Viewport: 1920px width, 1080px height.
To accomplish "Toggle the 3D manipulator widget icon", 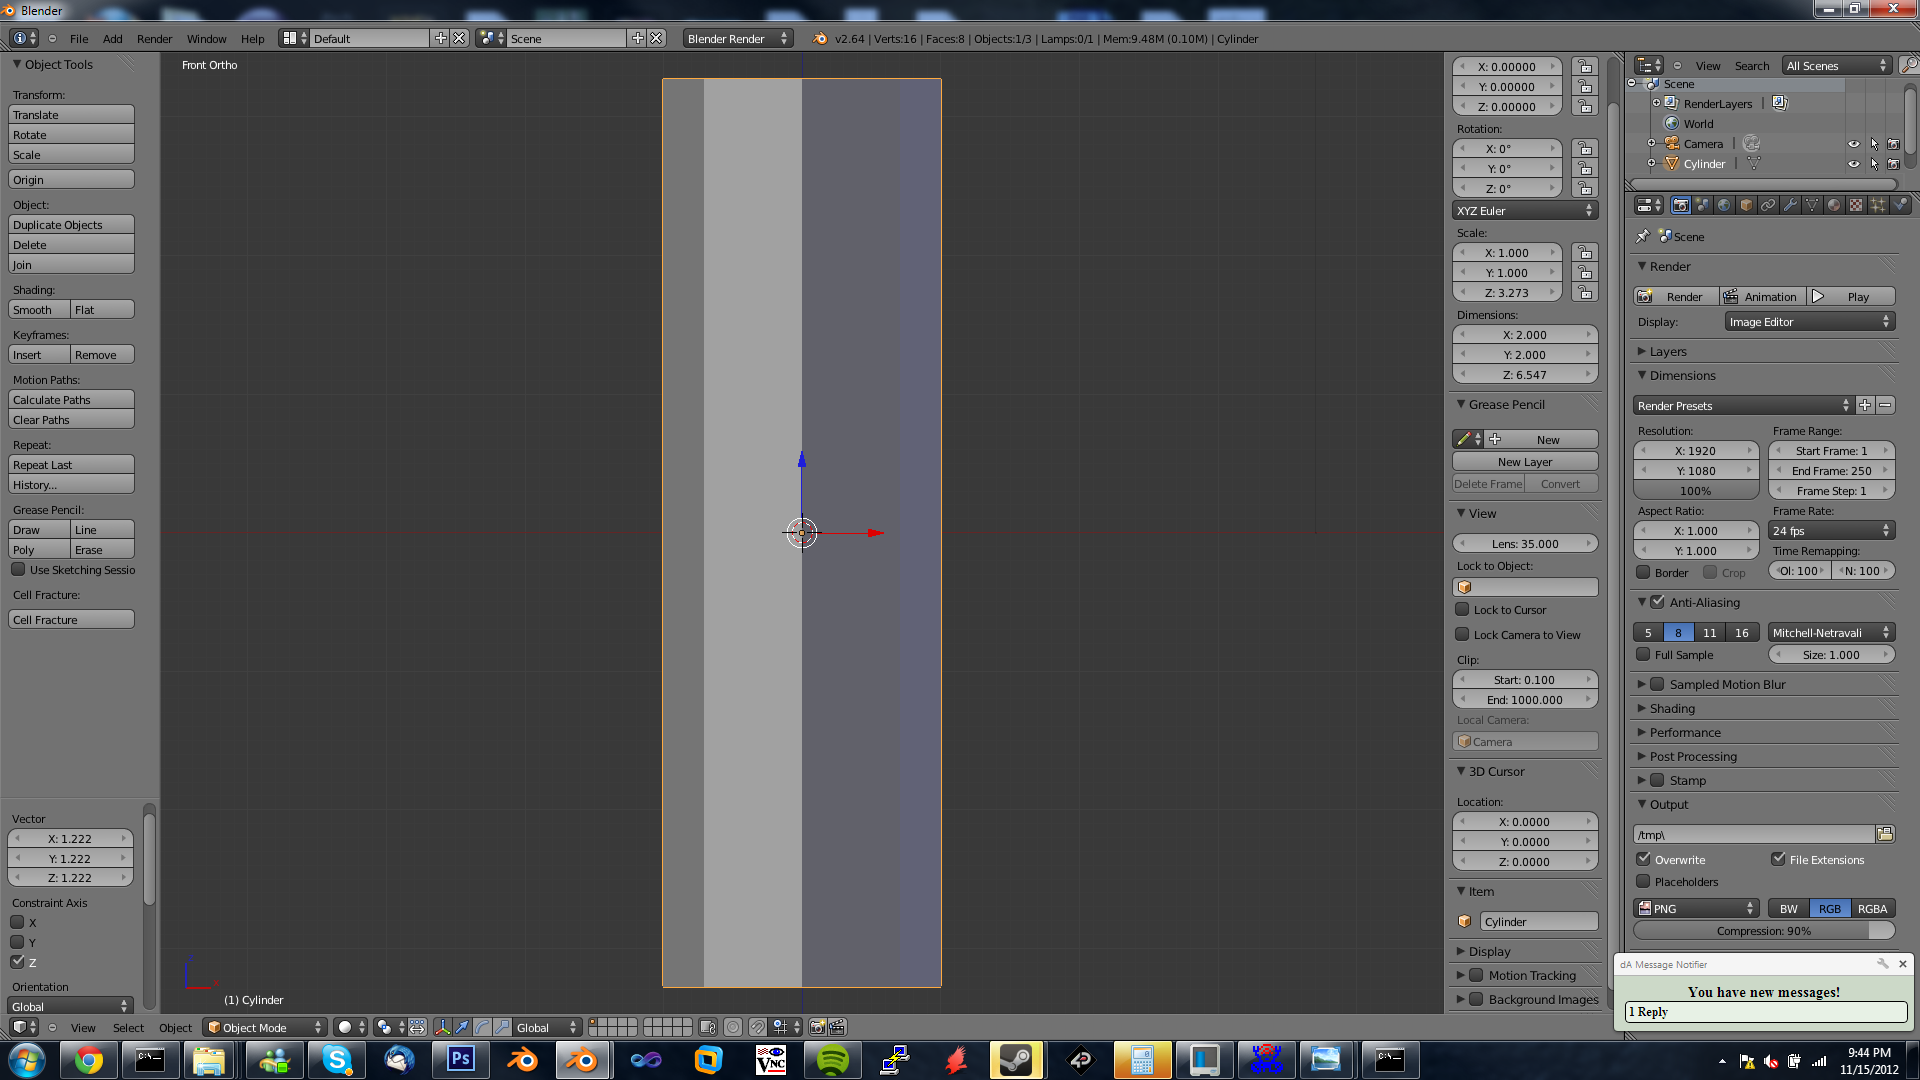I will [x=442, y=1027].
